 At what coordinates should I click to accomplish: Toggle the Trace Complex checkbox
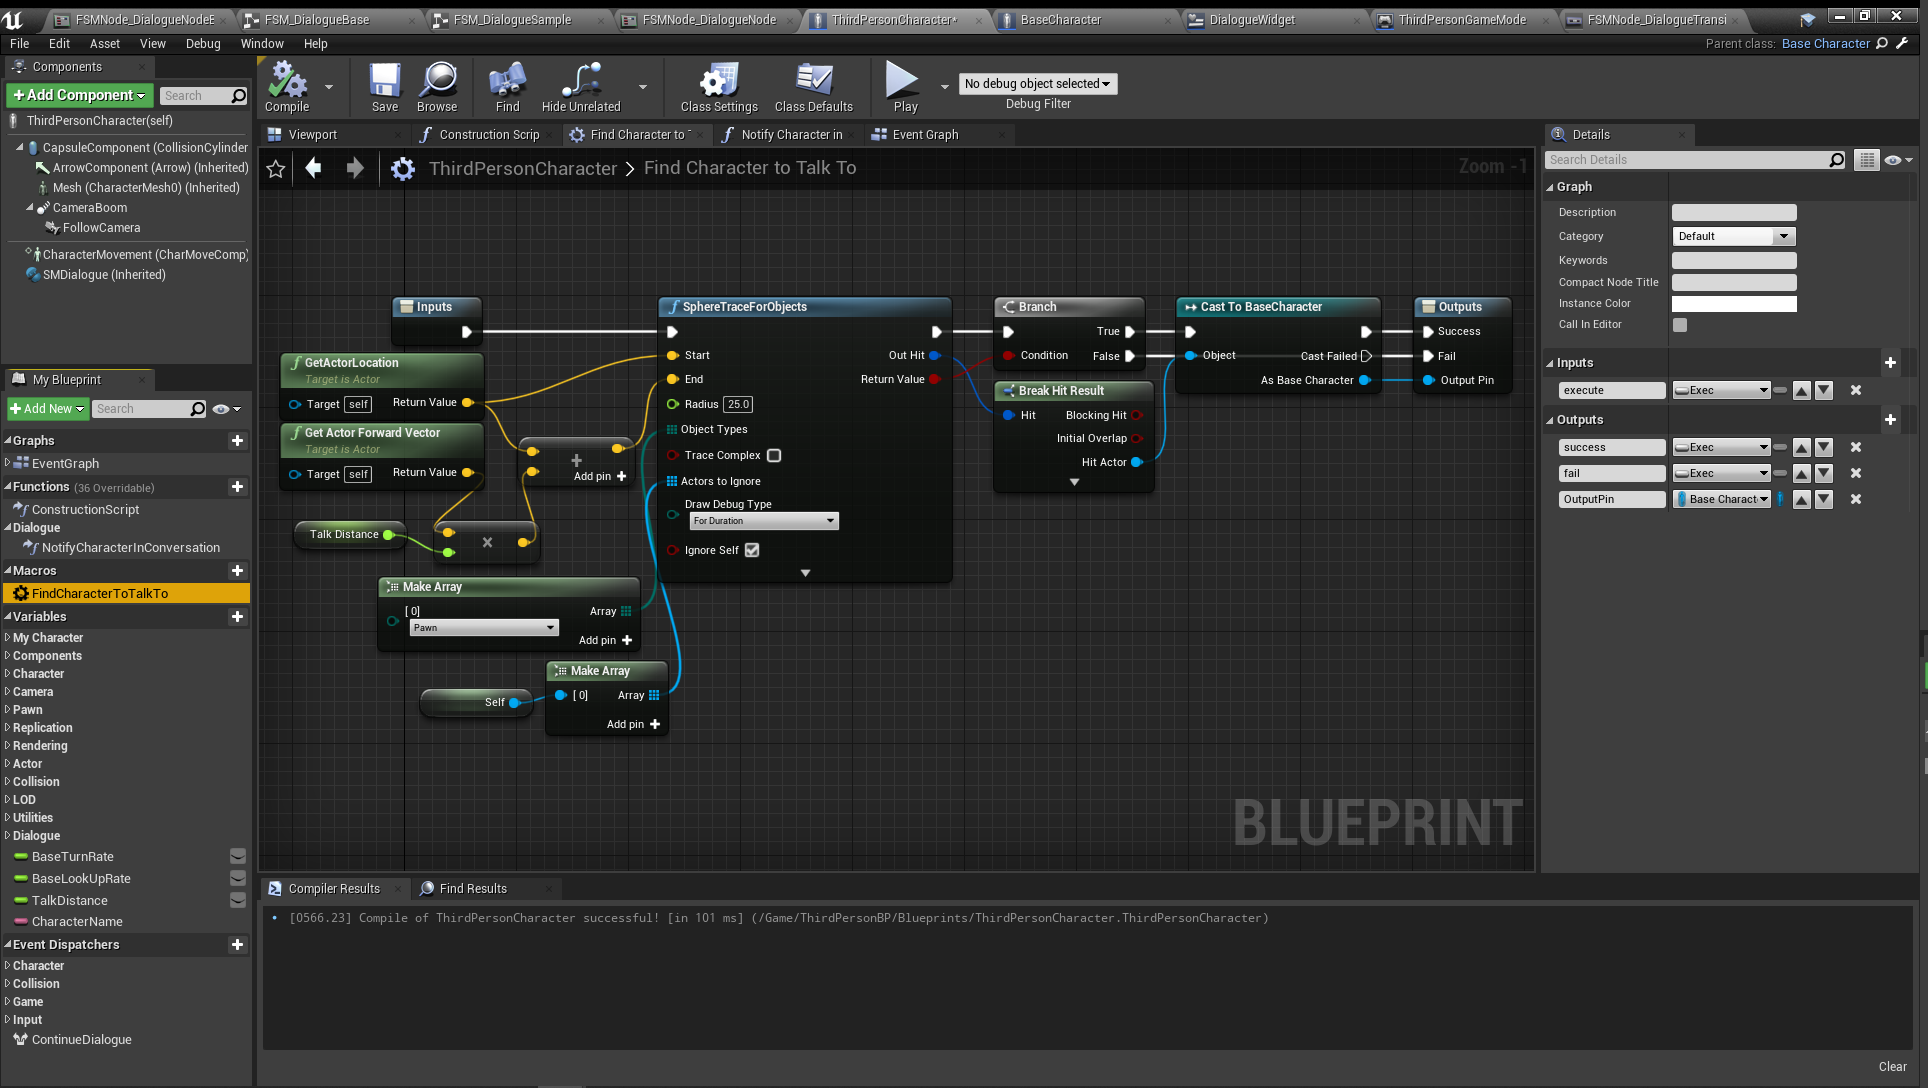click(x=774, y=456)
